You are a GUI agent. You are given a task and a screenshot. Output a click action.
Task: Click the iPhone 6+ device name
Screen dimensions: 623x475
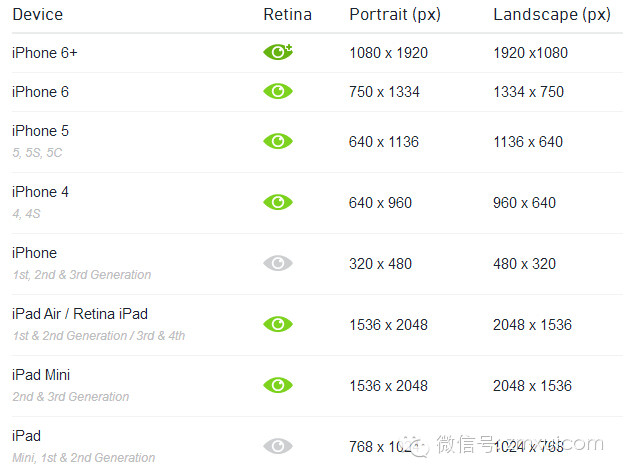[45, 52]
